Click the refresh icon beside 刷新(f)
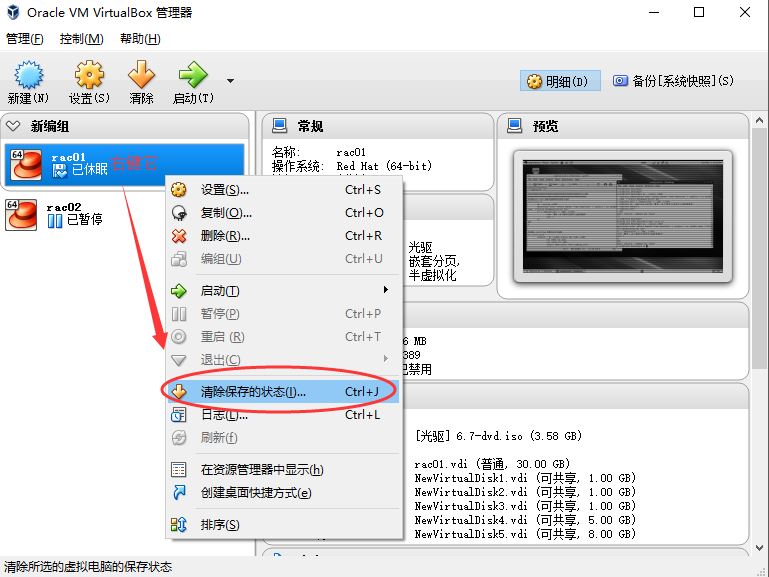Screen dimensions: 769x577 point(179,437)
